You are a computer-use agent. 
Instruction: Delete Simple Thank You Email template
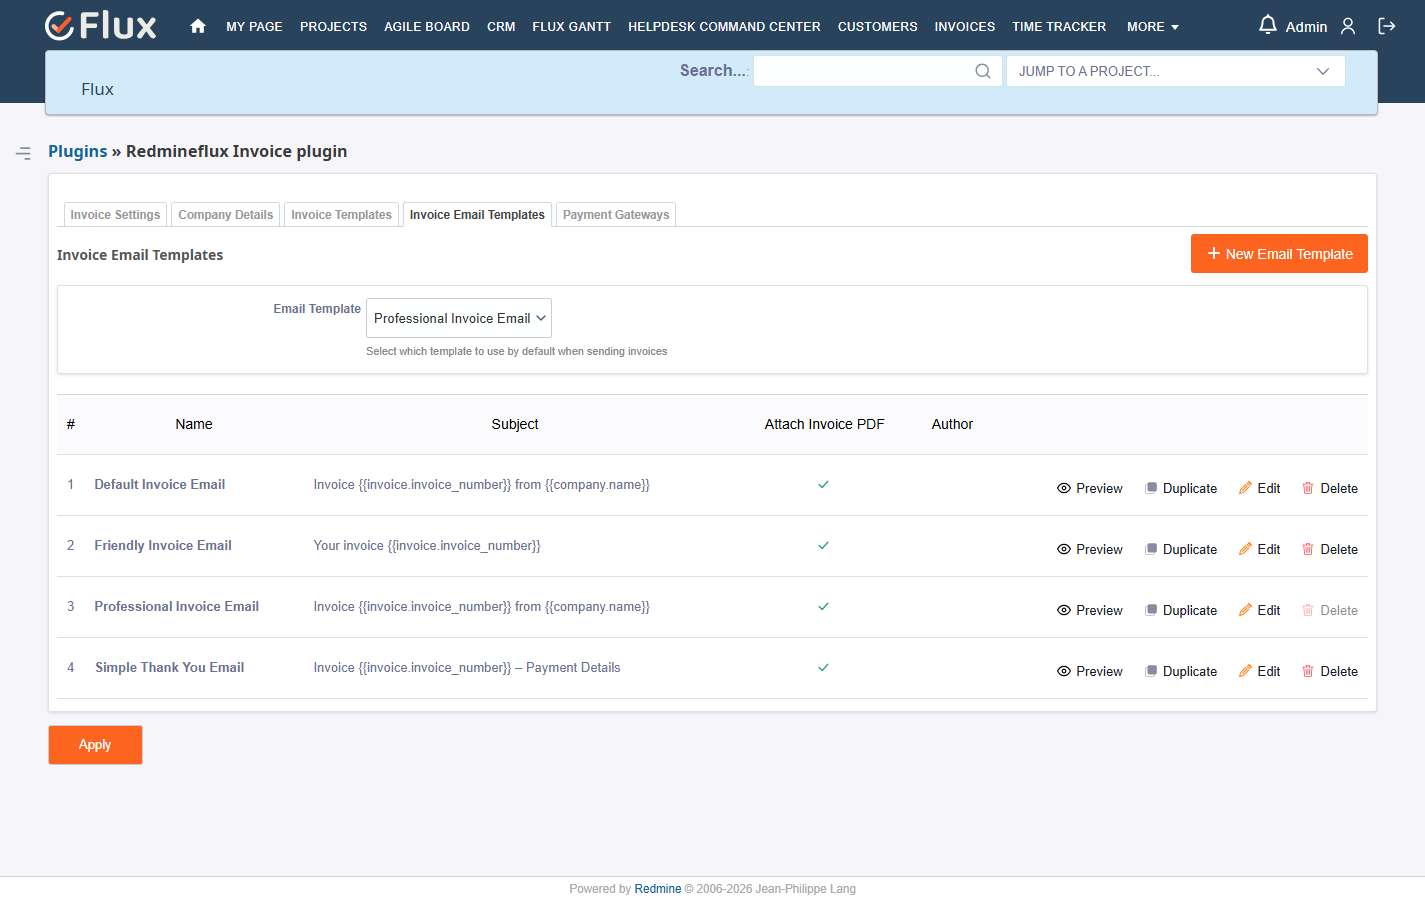pos(1330,671)
